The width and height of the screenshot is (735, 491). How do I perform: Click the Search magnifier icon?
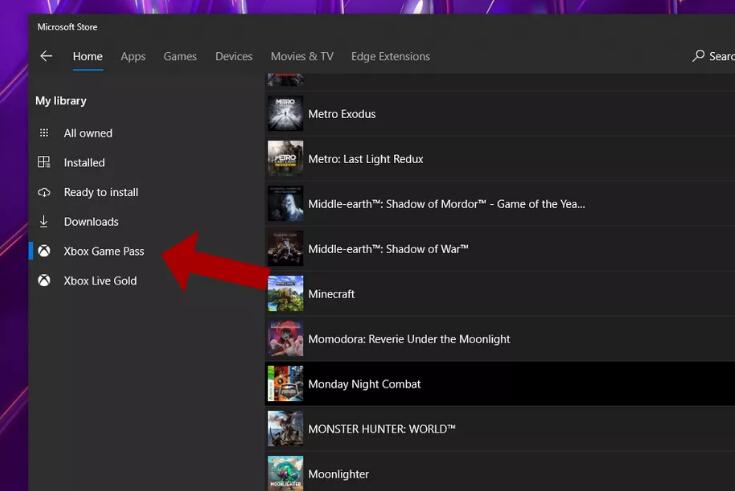click(x=698, y=56)
